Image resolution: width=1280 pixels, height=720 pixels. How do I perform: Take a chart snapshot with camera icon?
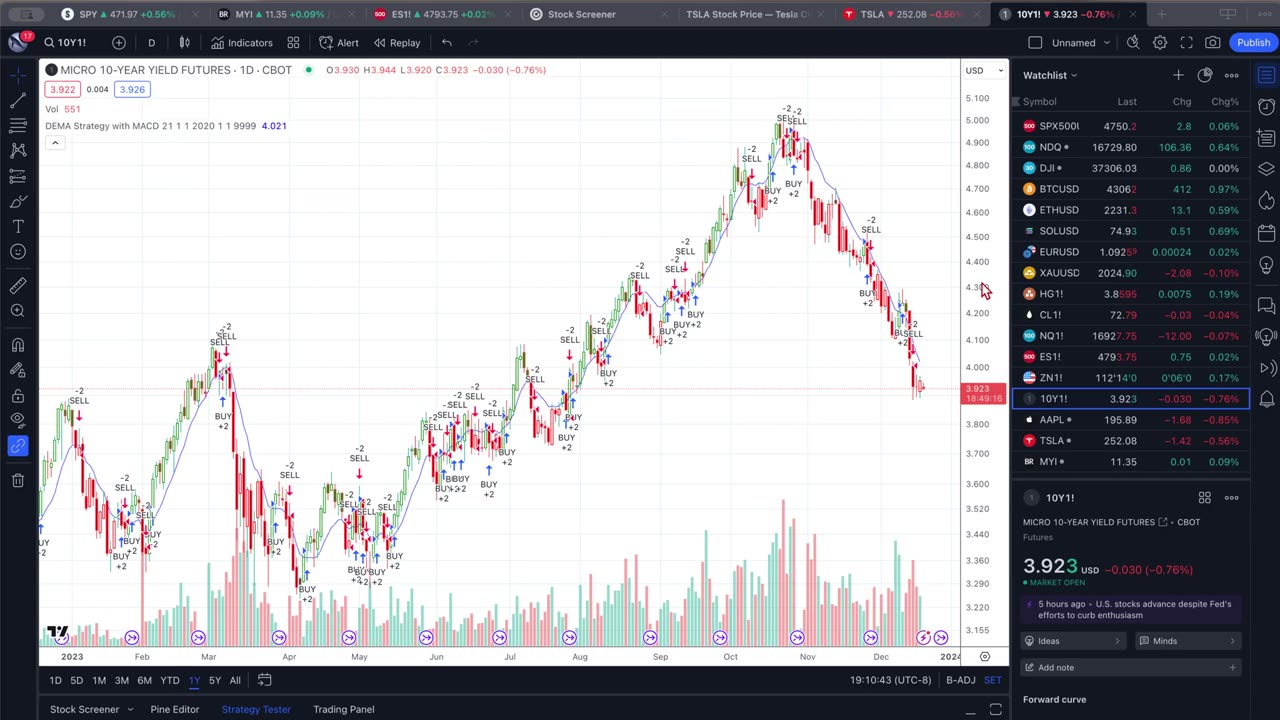pyautogui.click(x=1212, y=43)
